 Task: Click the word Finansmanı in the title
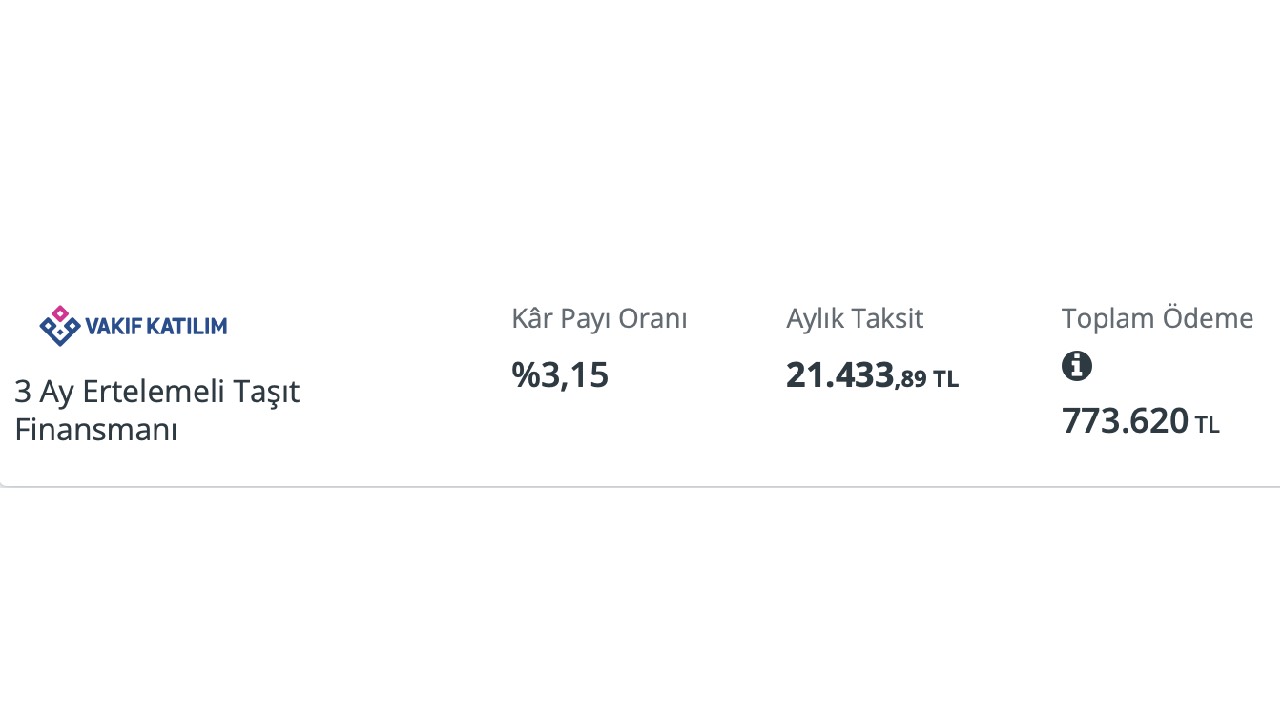point(96,430)
